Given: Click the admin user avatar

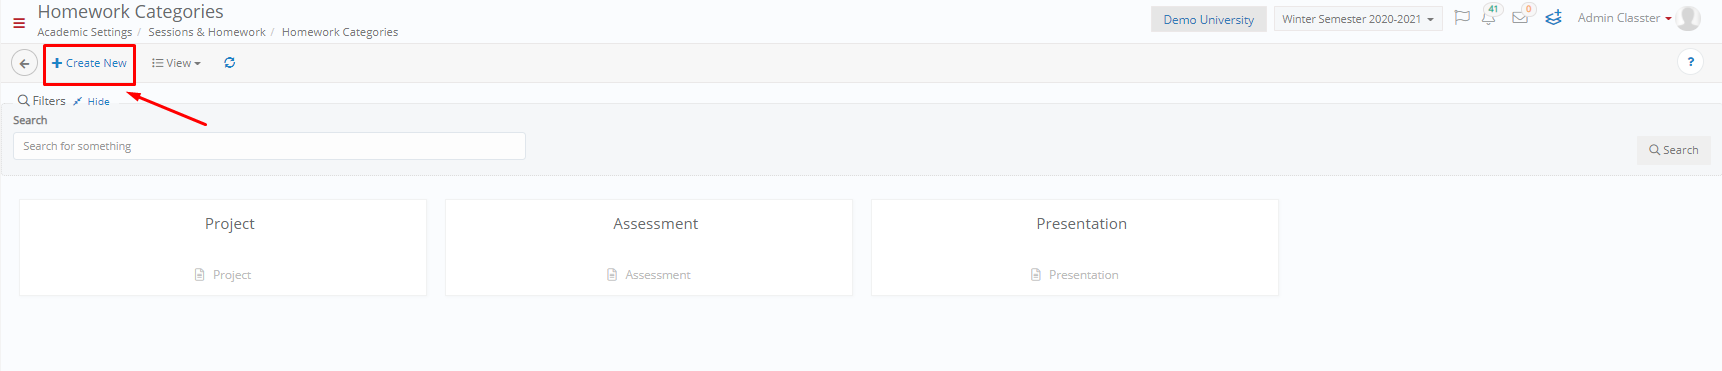Looking at the screenshot, I should pos(1689,18).
